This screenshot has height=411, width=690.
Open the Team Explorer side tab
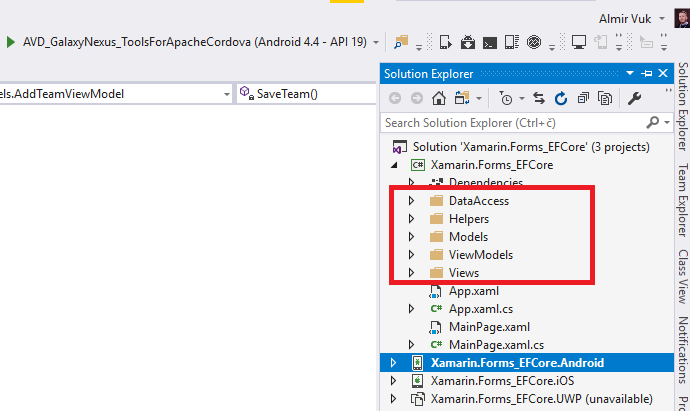click(x=683, y=200)
